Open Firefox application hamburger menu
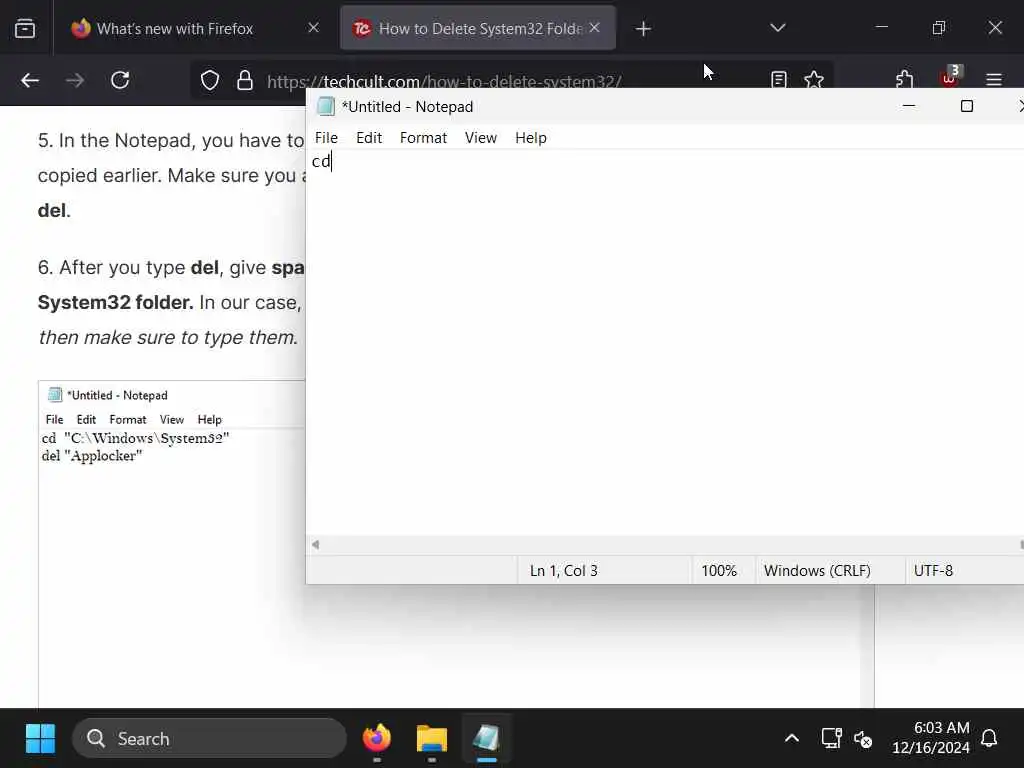Screen dimensions: 1024x768 coord(994,80)
